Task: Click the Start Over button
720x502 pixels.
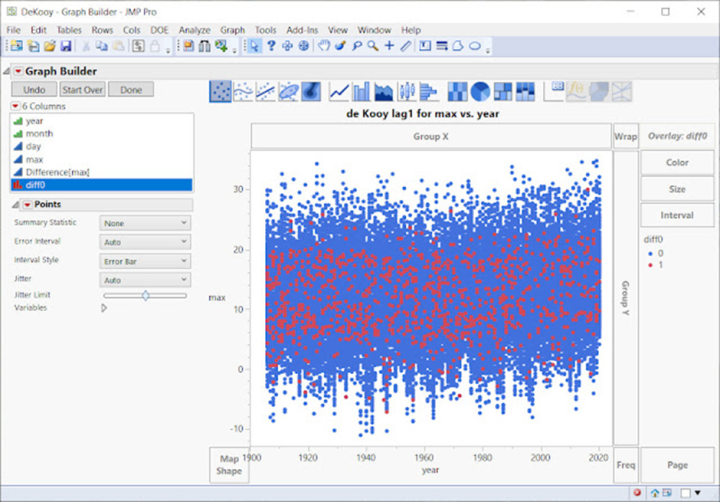Action: pyautogui.click(x=81, y=90)
